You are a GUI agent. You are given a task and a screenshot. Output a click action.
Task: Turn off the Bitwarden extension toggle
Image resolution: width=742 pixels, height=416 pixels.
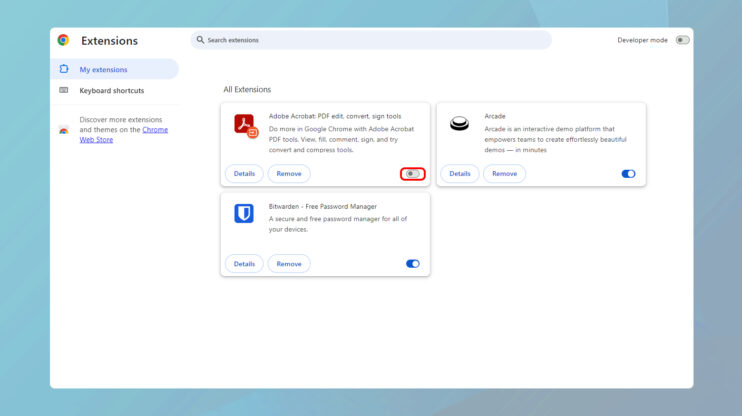point(412,264)
